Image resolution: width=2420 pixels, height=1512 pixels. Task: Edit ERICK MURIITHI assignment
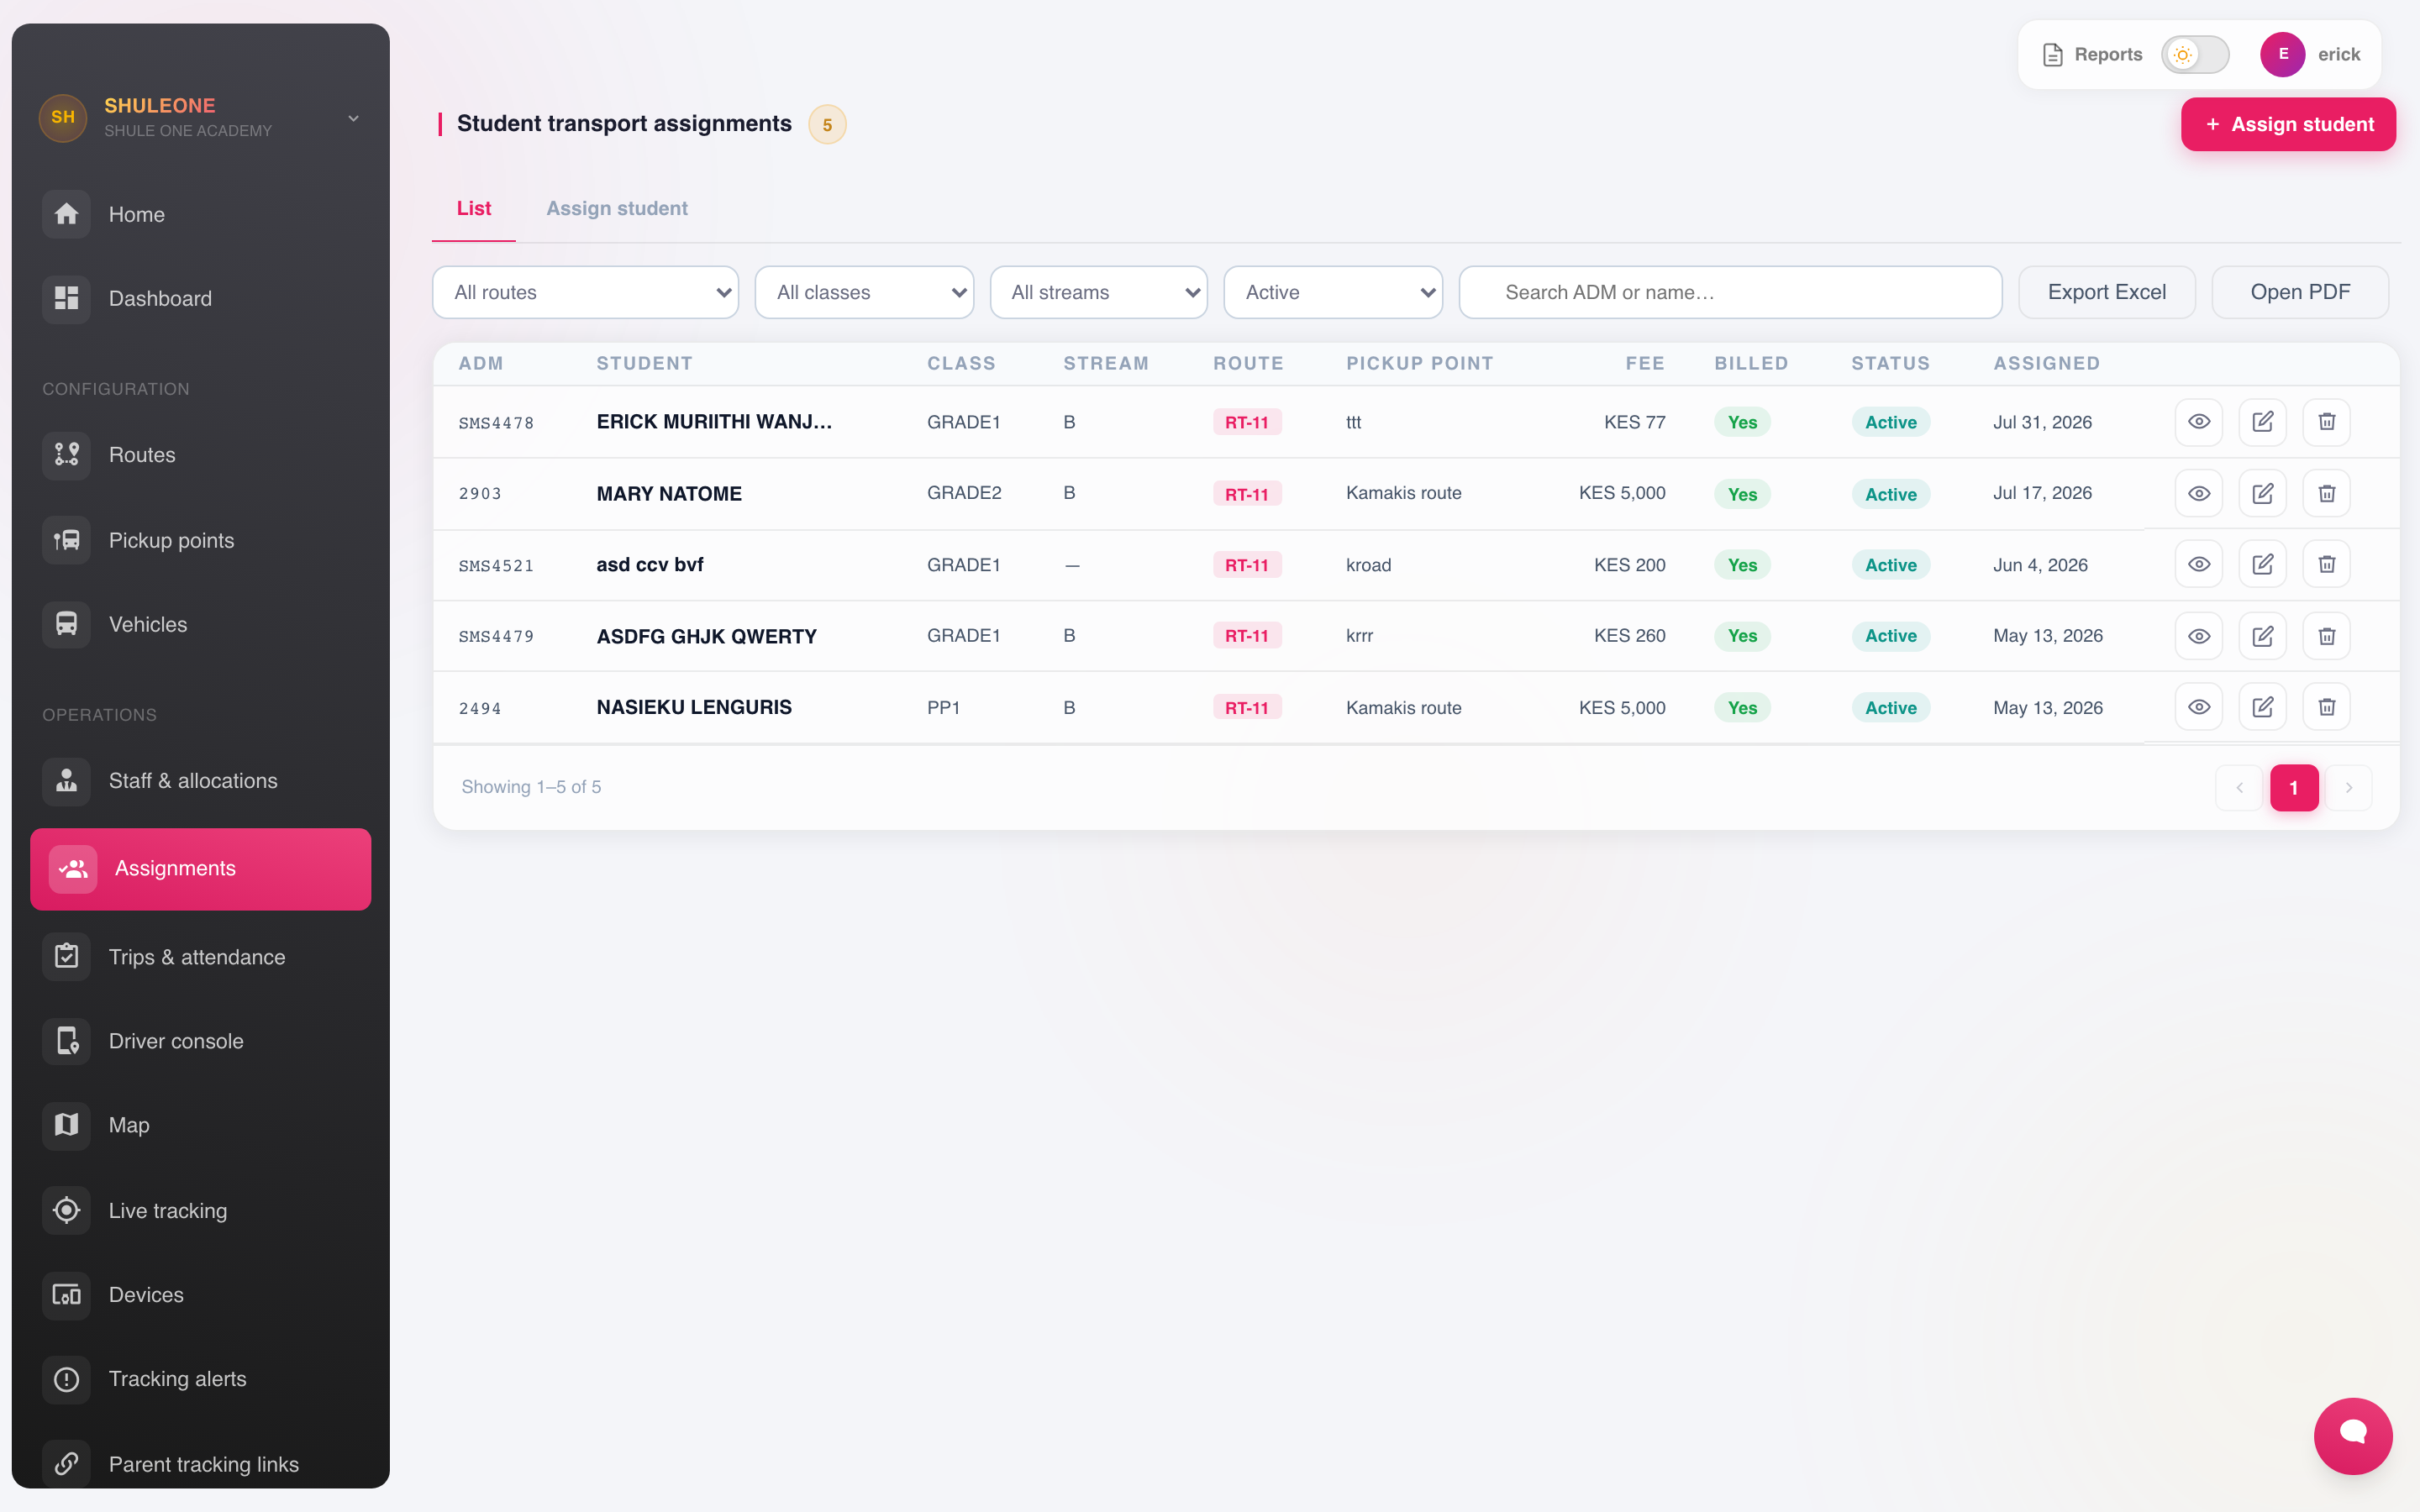pyautogui.click(x=2263, y=422)
